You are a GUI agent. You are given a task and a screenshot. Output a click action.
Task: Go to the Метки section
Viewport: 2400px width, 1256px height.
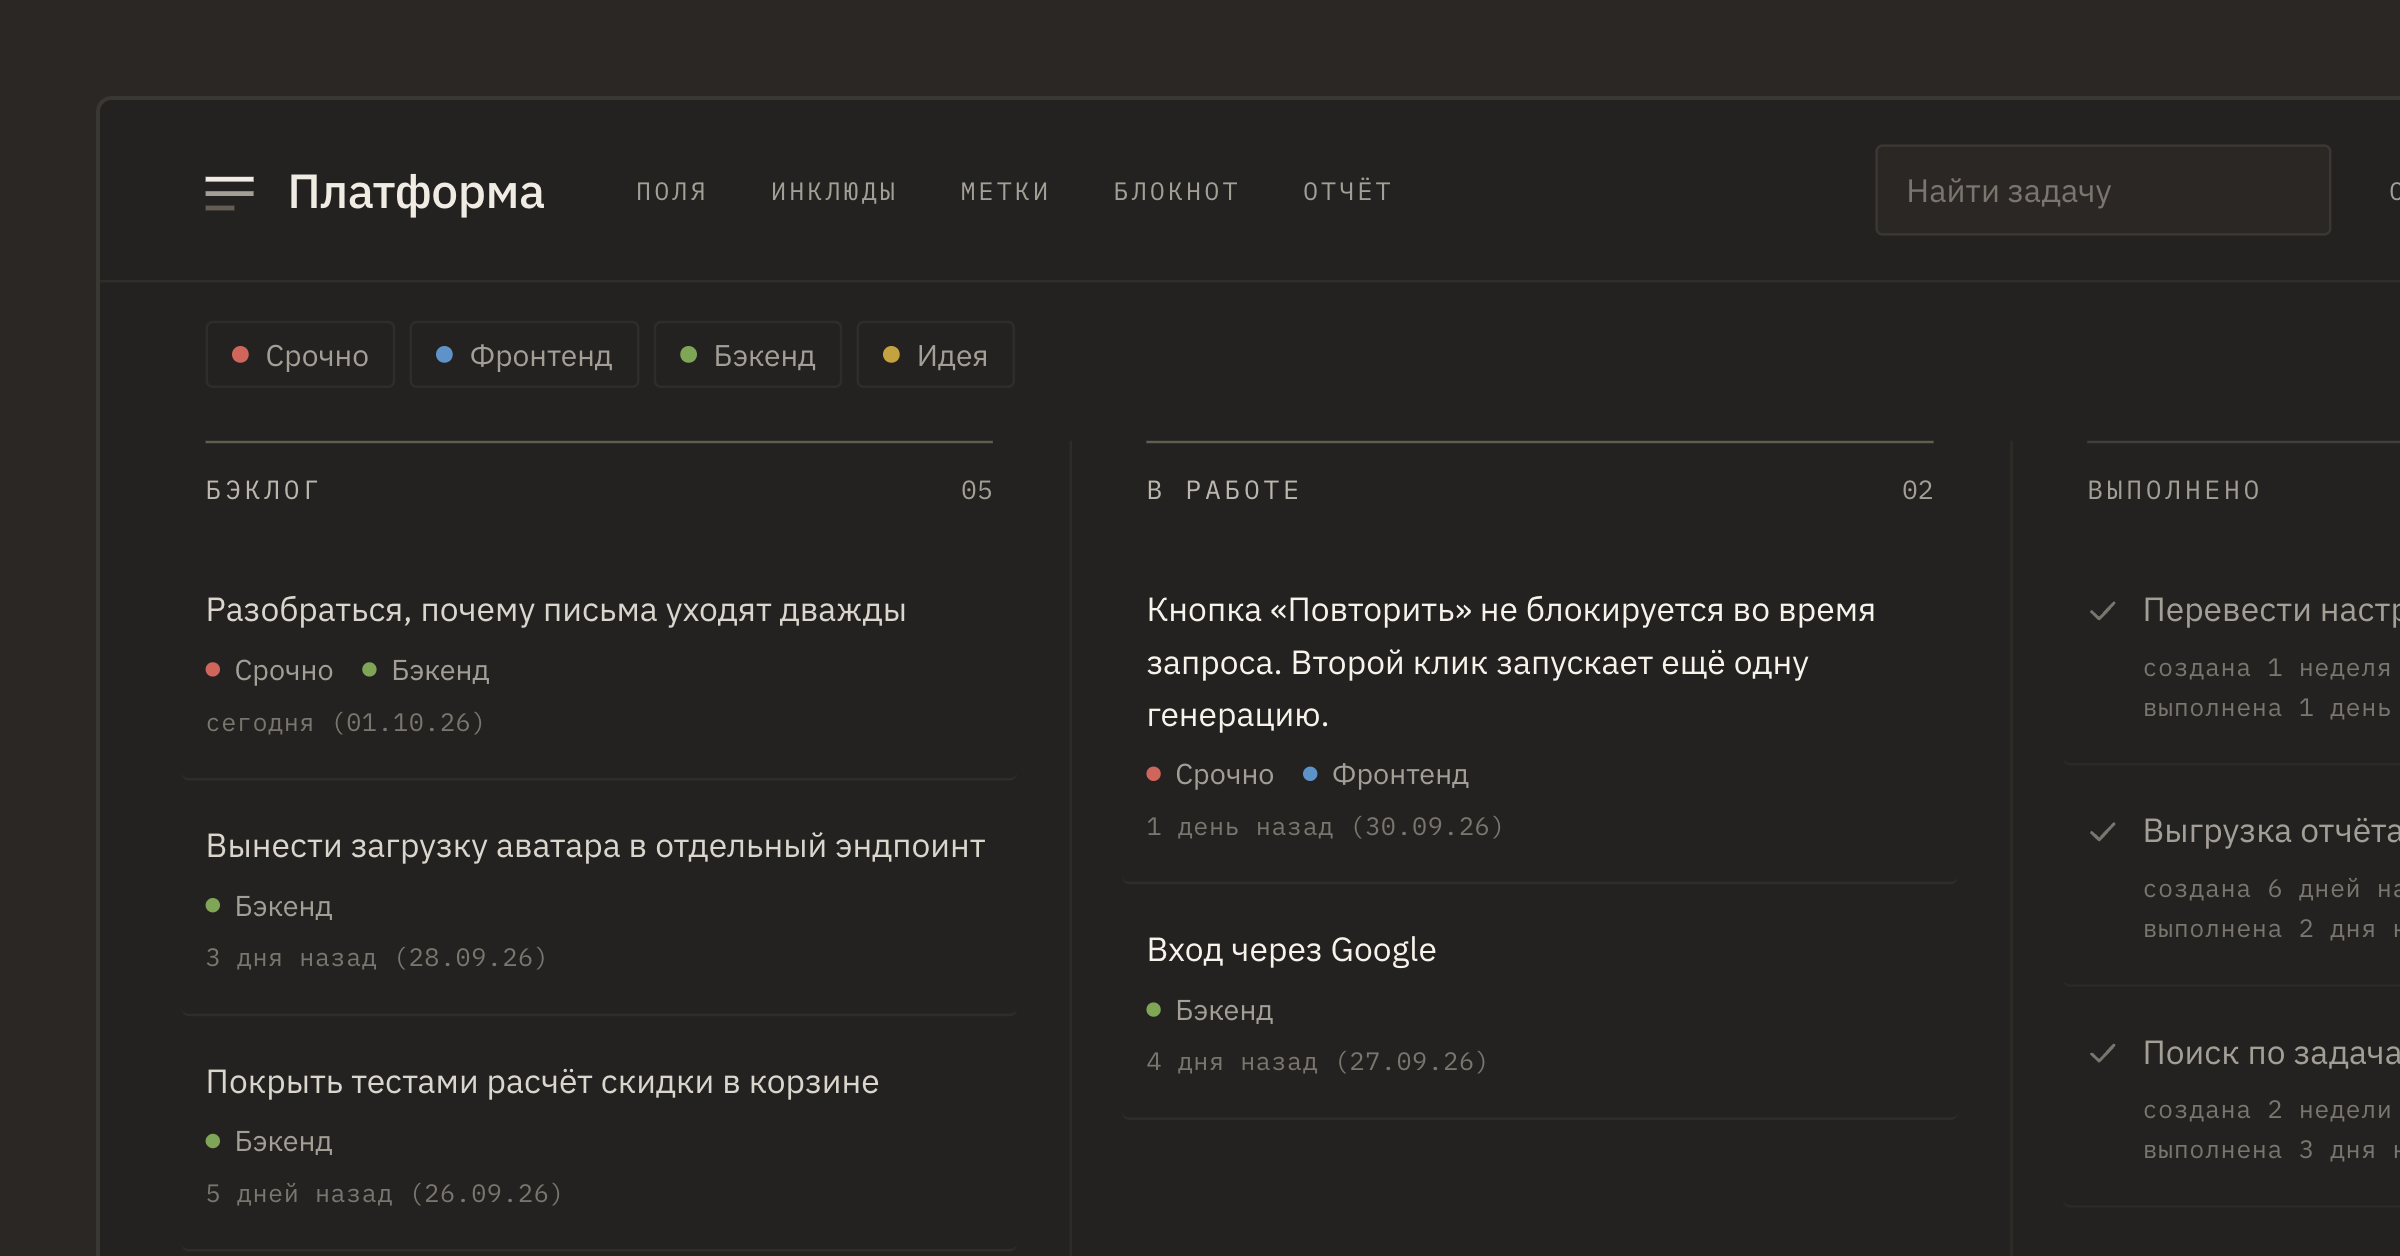tap(1005, 191)
